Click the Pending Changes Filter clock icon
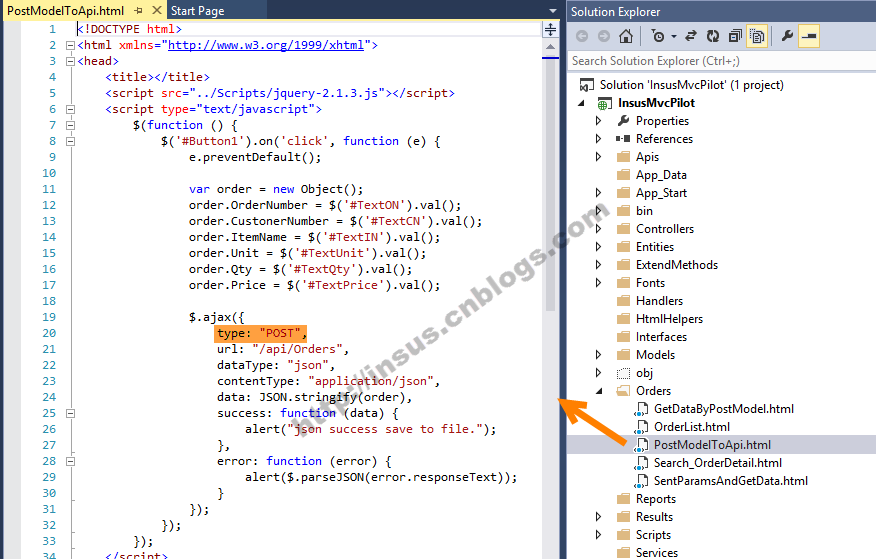The image size is (876, 559). click(x=658, y=36)
